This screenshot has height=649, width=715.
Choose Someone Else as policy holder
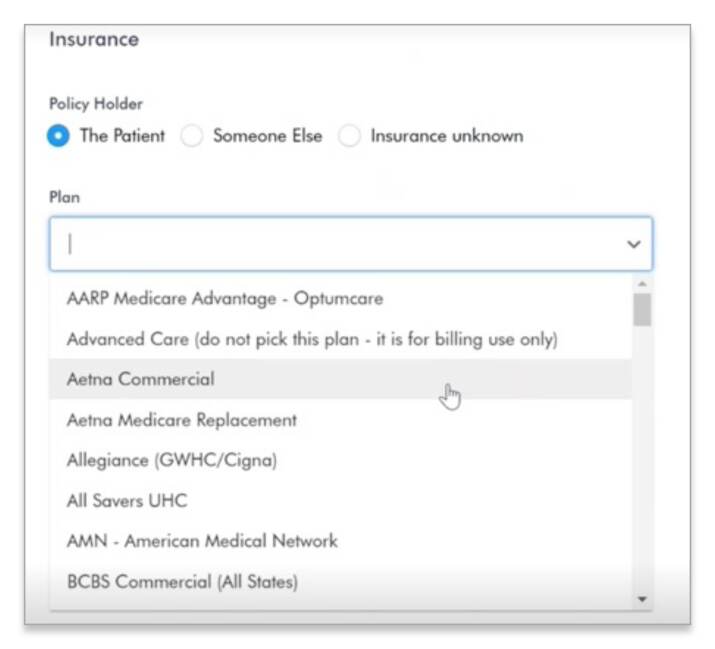click(192, 136)
